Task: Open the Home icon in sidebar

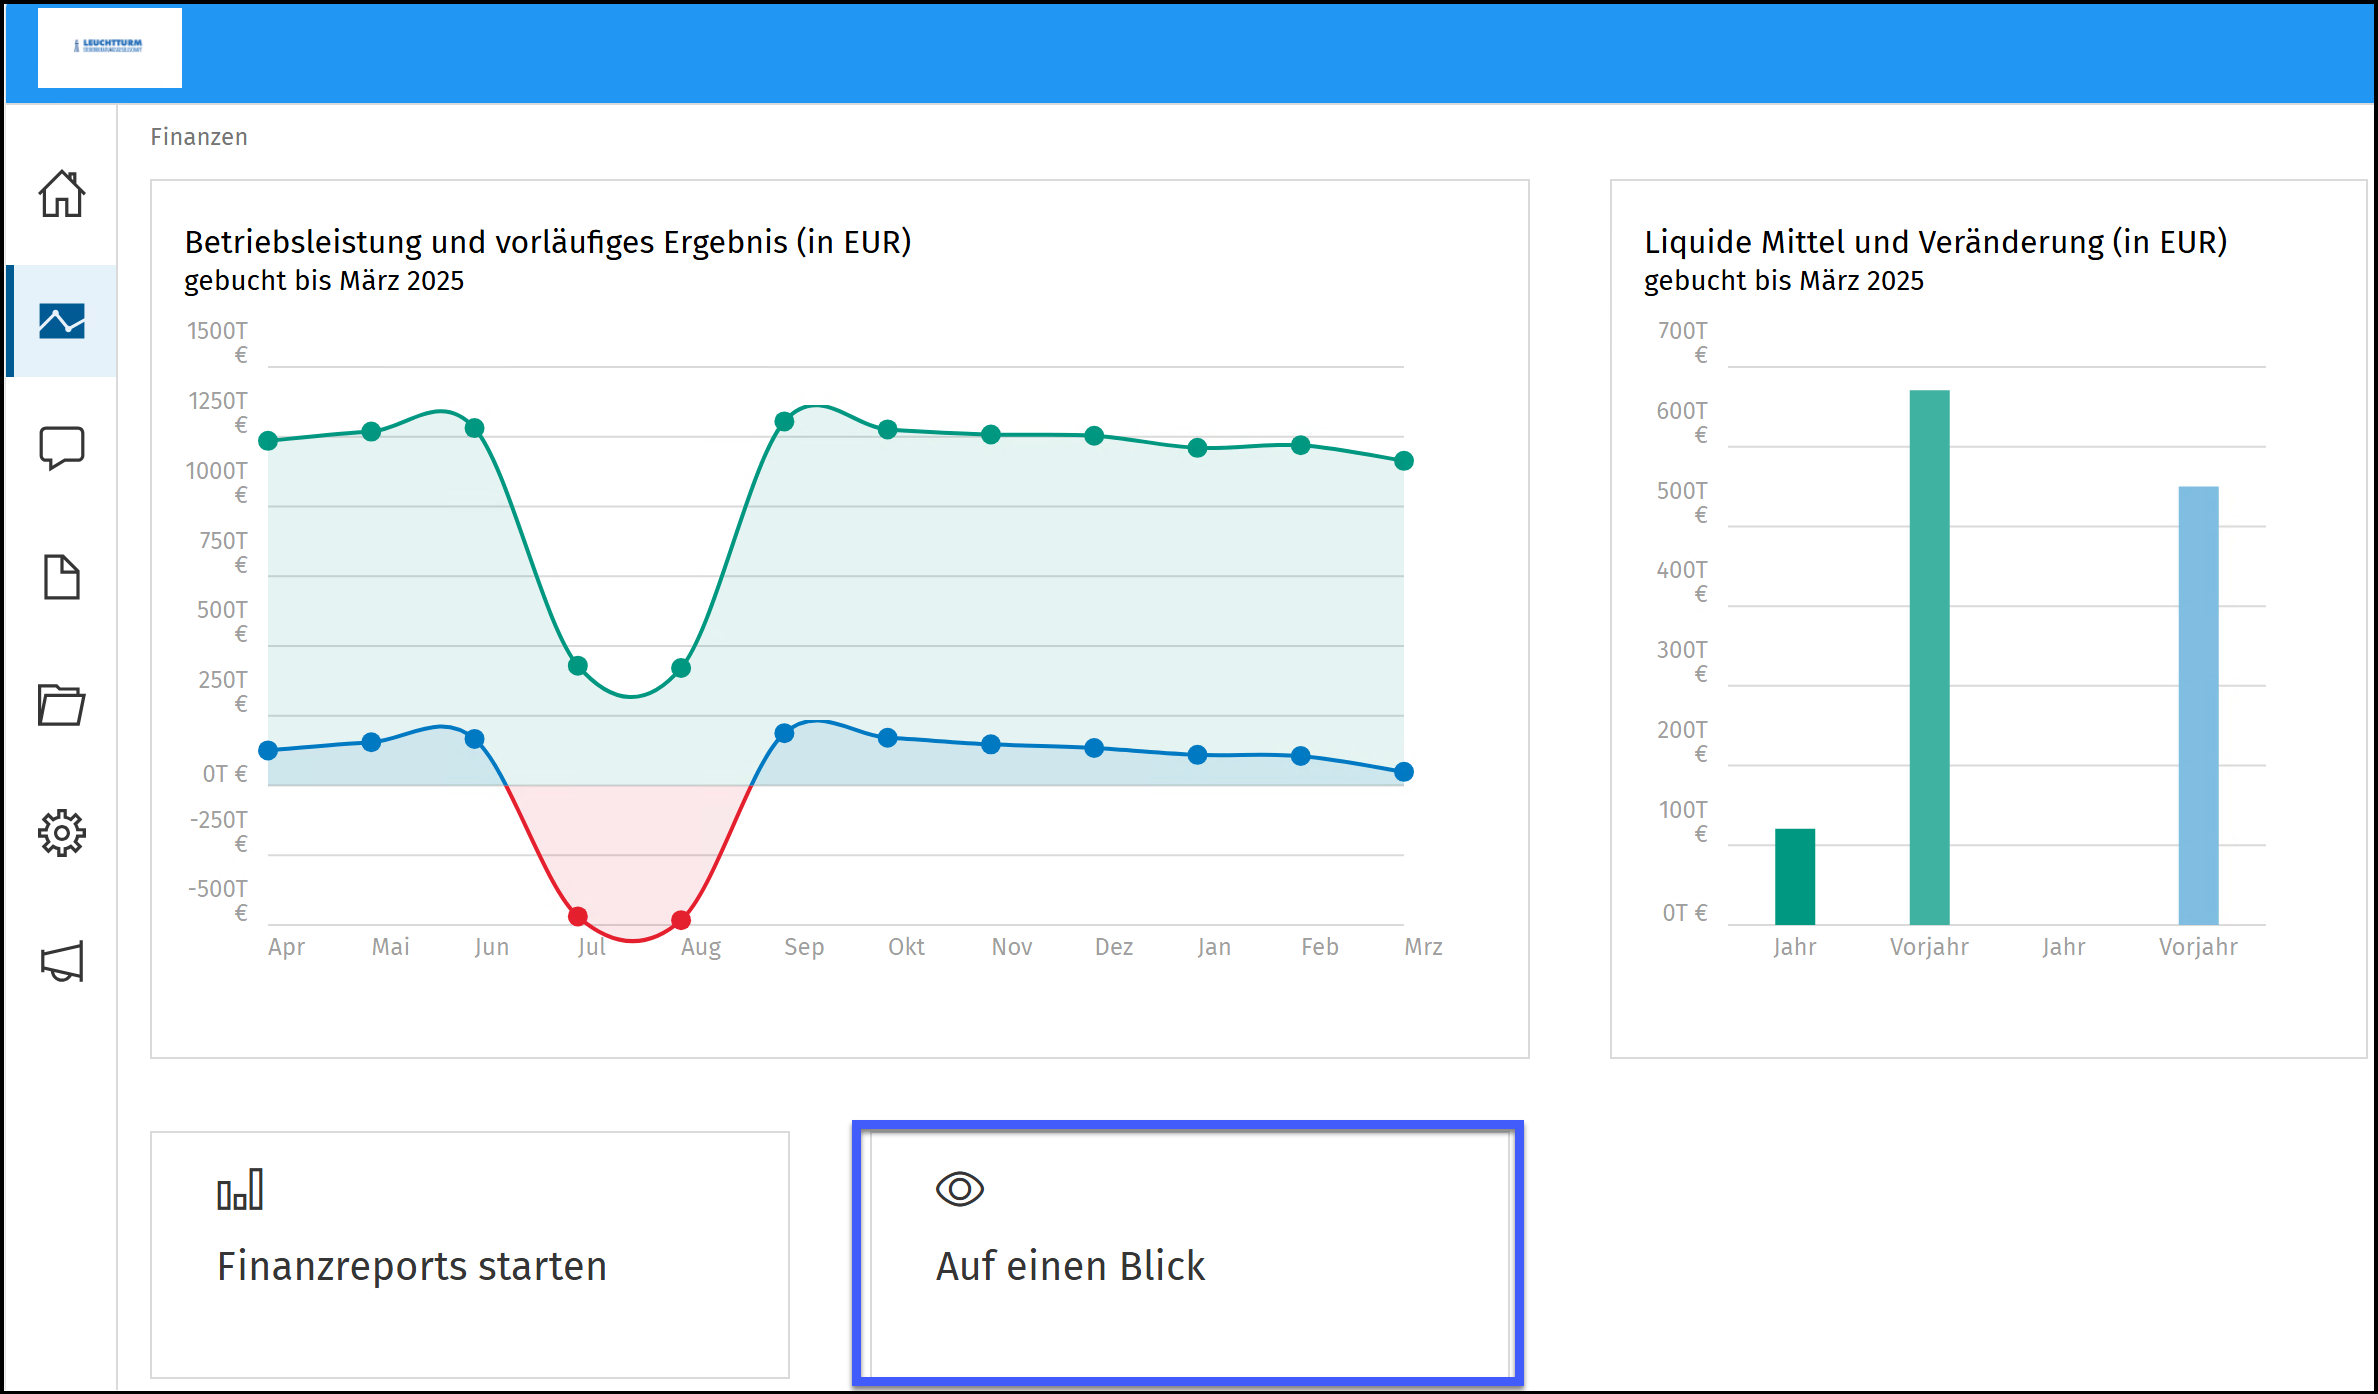Action: pyautogui.click(x=62, y=193)
